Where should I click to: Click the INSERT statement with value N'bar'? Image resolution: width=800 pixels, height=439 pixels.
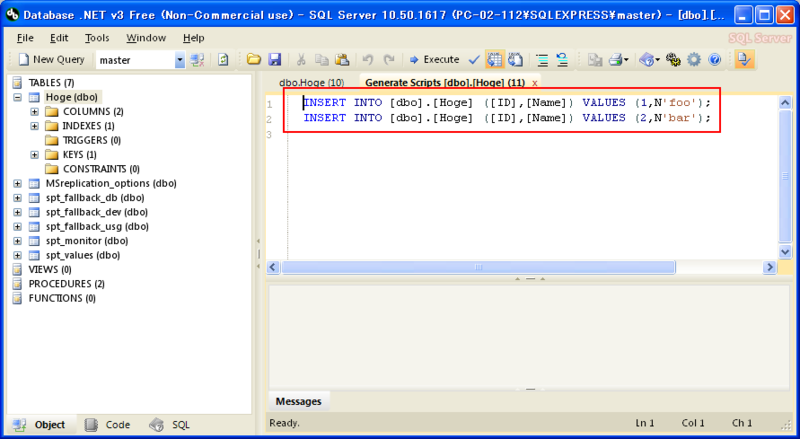pyautogui.click(x=507, y=118)
